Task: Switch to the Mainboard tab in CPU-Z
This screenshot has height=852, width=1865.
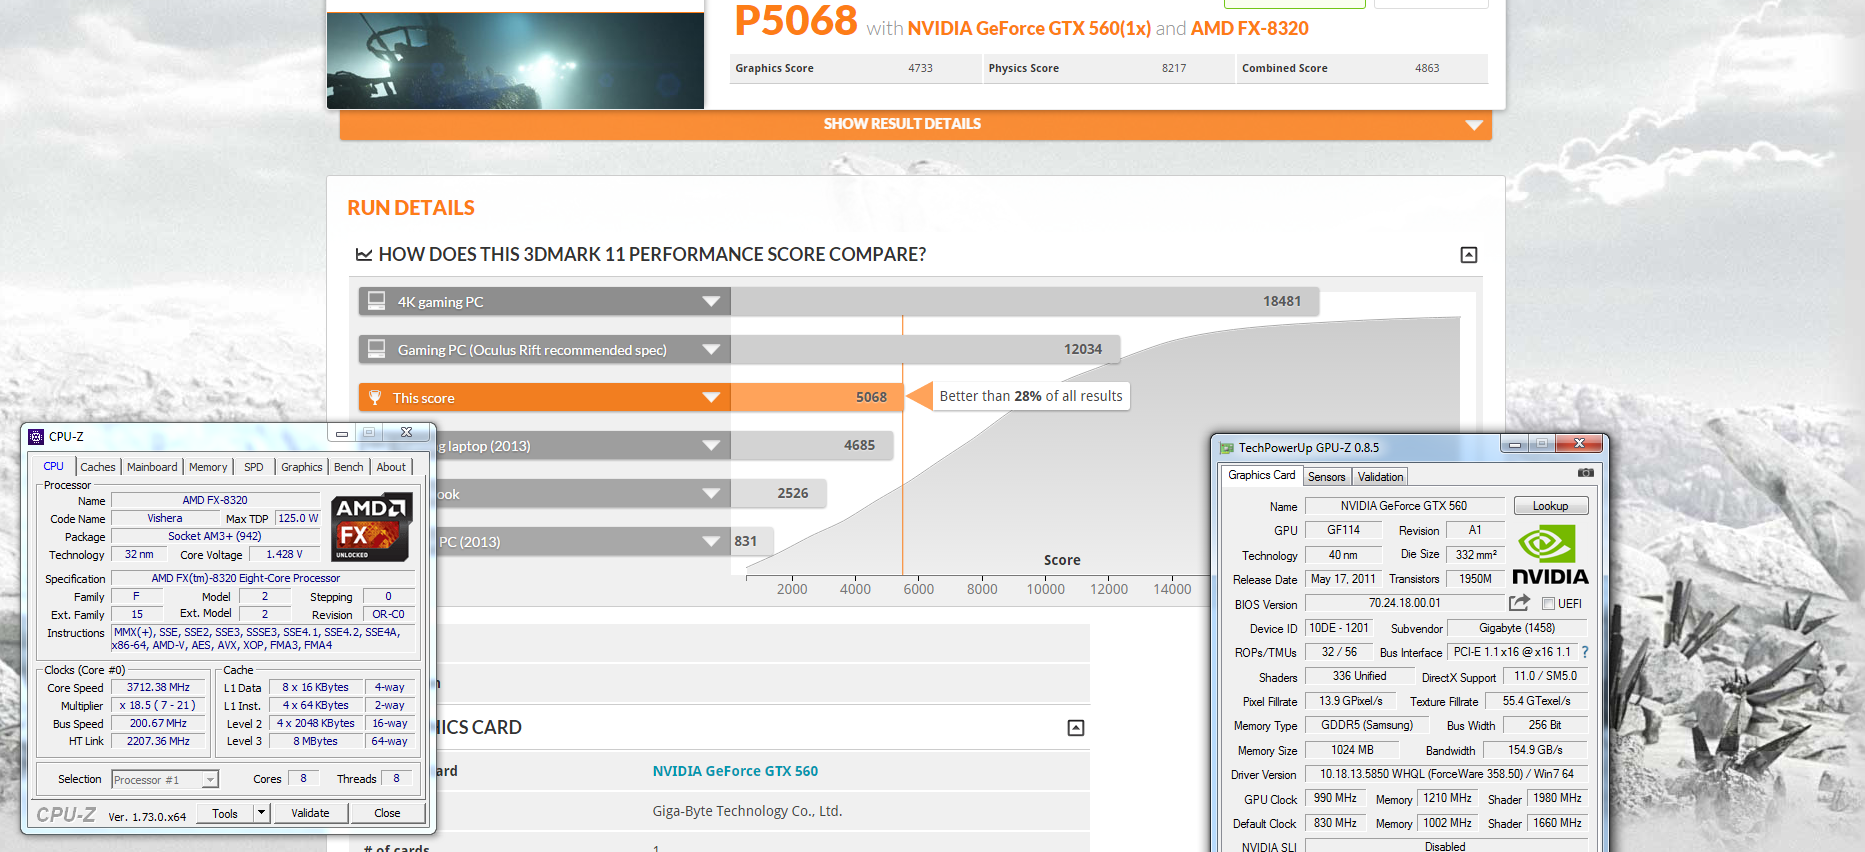Action: pyautogui.click(x=152, y=467)
